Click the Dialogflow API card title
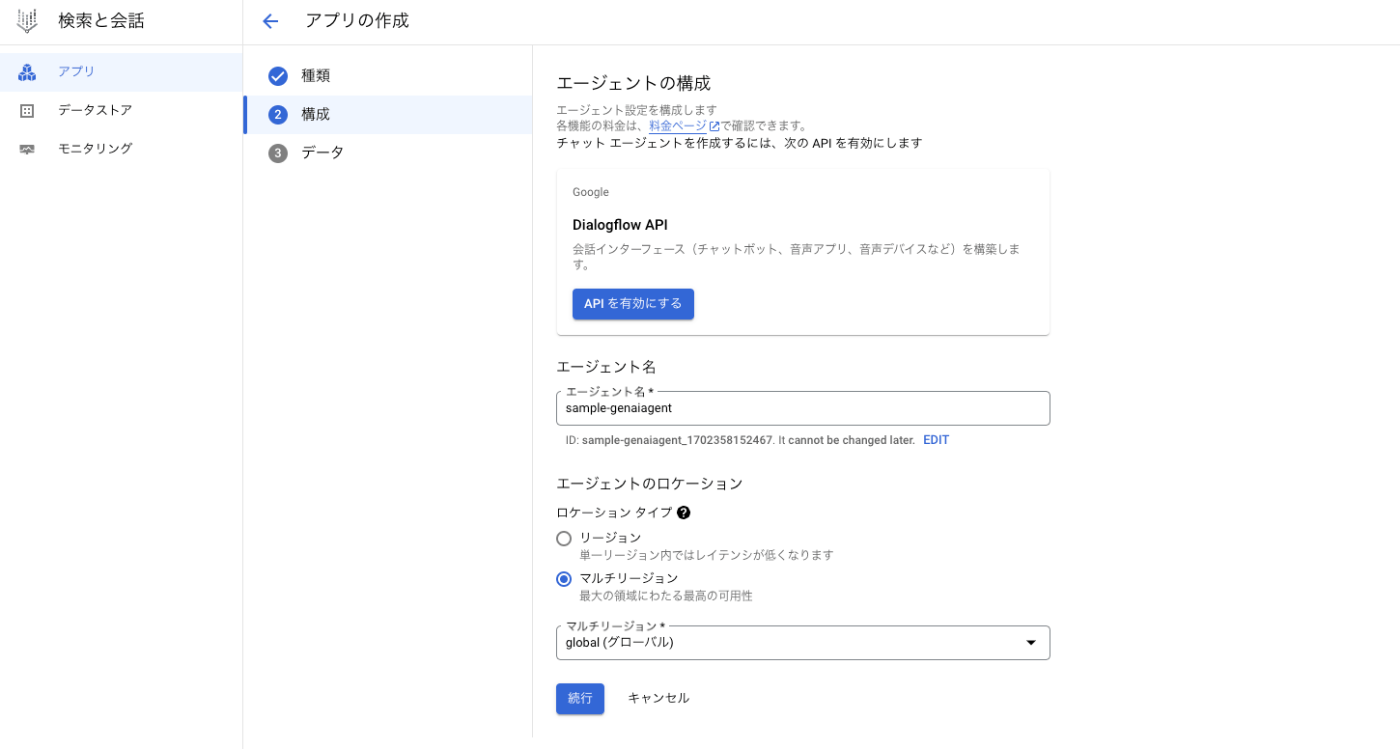The height and width of the screenshot is (749, 1400). 620,225
